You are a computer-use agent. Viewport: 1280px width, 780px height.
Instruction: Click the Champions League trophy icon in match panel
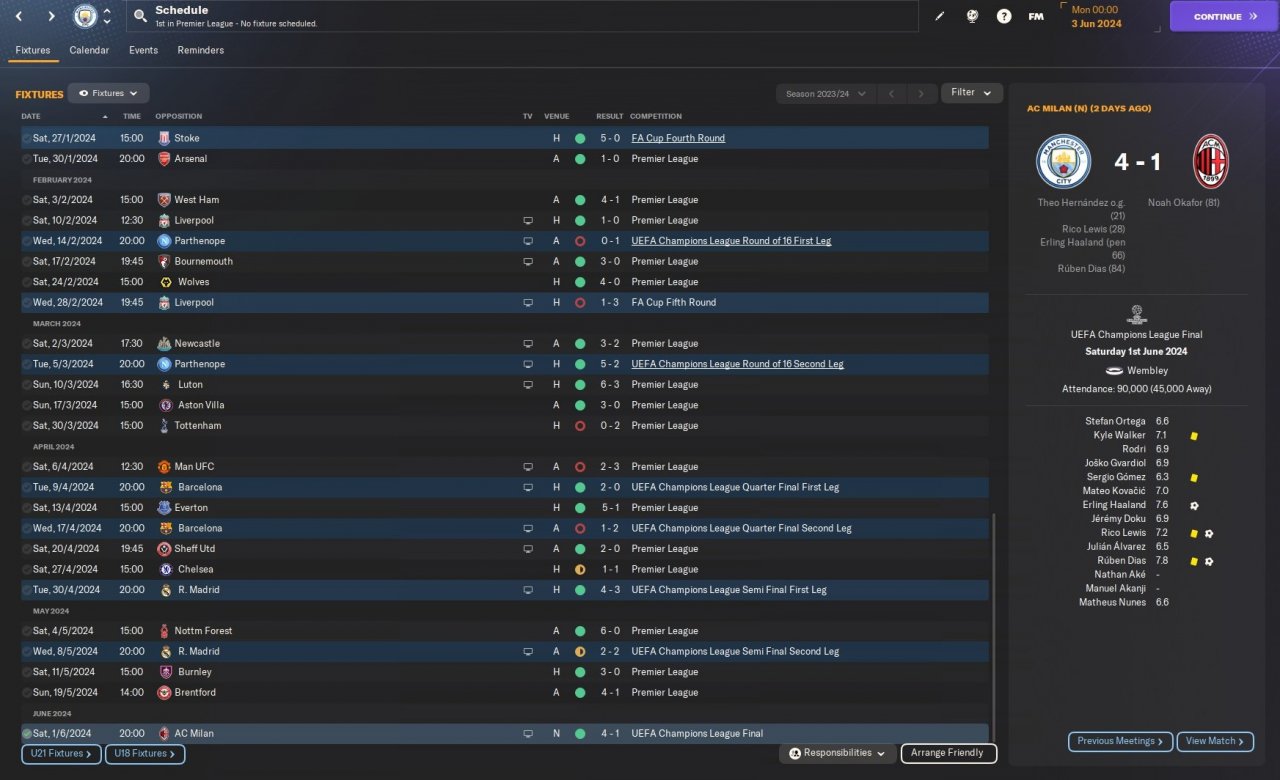pos(1137,314)
